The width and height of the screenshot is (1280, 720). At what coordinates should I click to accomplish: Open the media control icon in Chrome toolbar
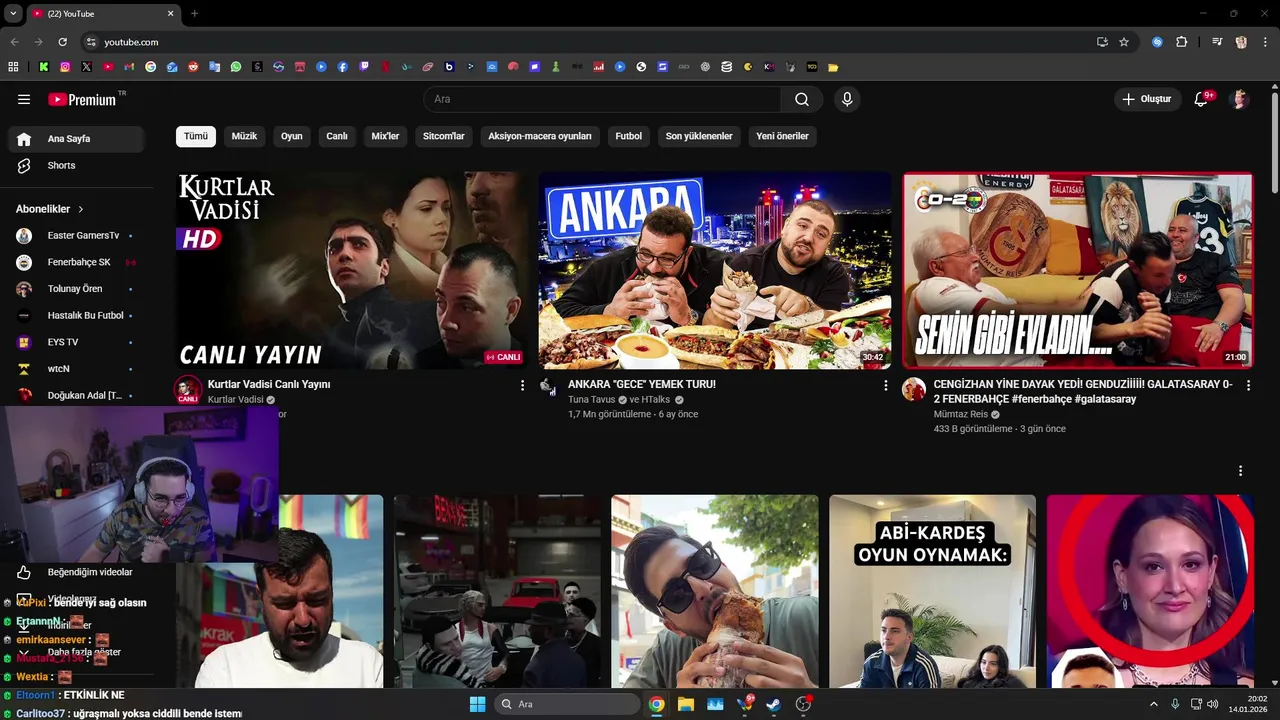click(x=1217, y=42)
